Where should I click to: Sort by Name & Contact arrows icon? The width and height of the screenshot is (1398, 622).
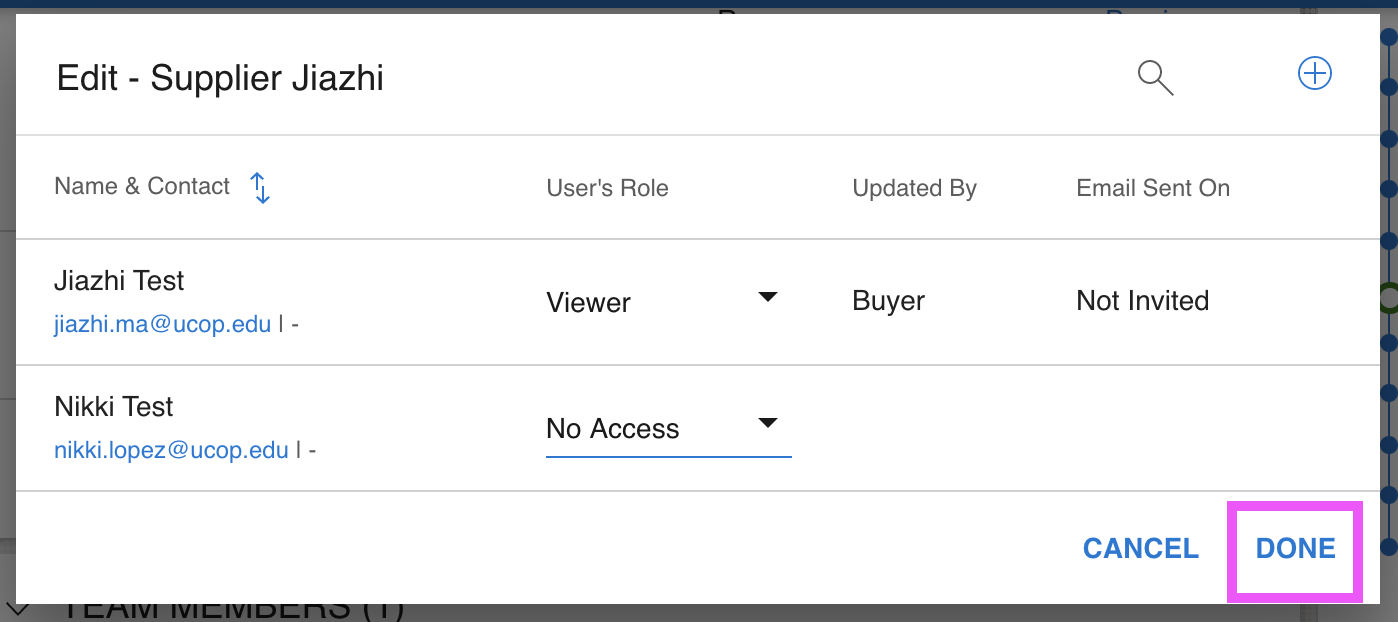point(260,187)
